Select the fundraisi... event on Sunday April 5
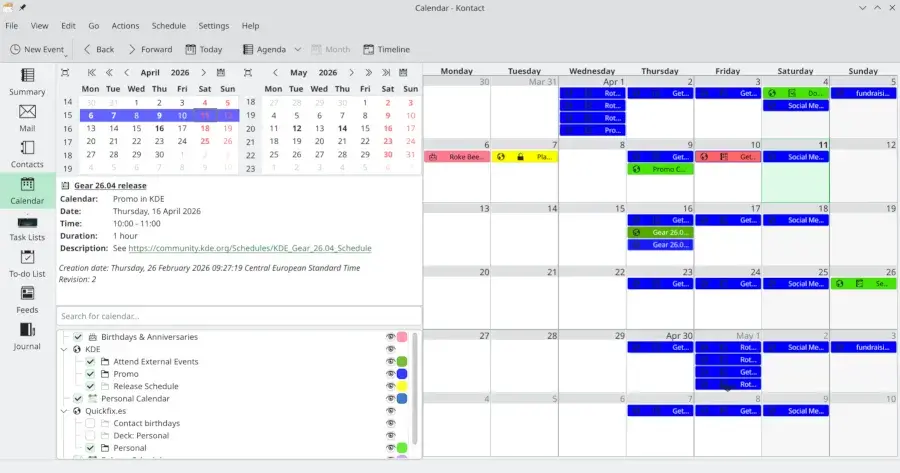The image size is (900, 473). pos(863,93)
